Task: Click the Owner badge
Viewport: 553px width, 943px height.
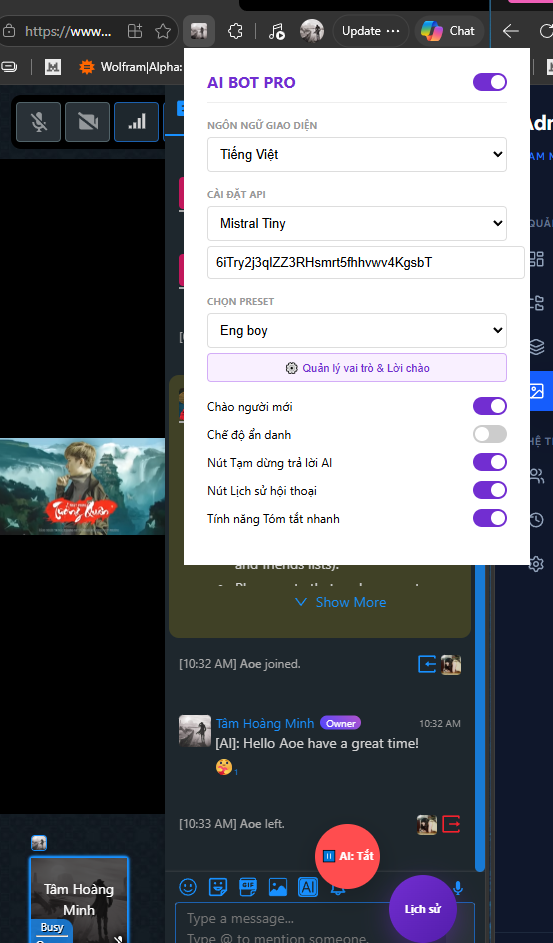Action: (x=340, y=723)
